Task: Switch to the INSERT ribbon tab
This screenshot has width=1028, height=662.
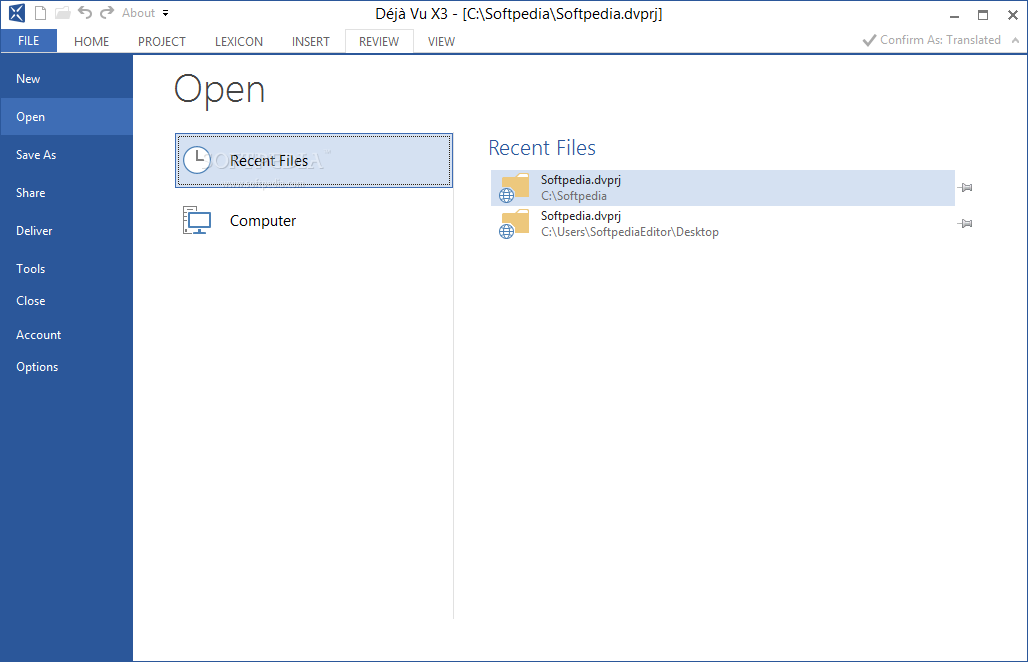Action: [x=310, y=41]
